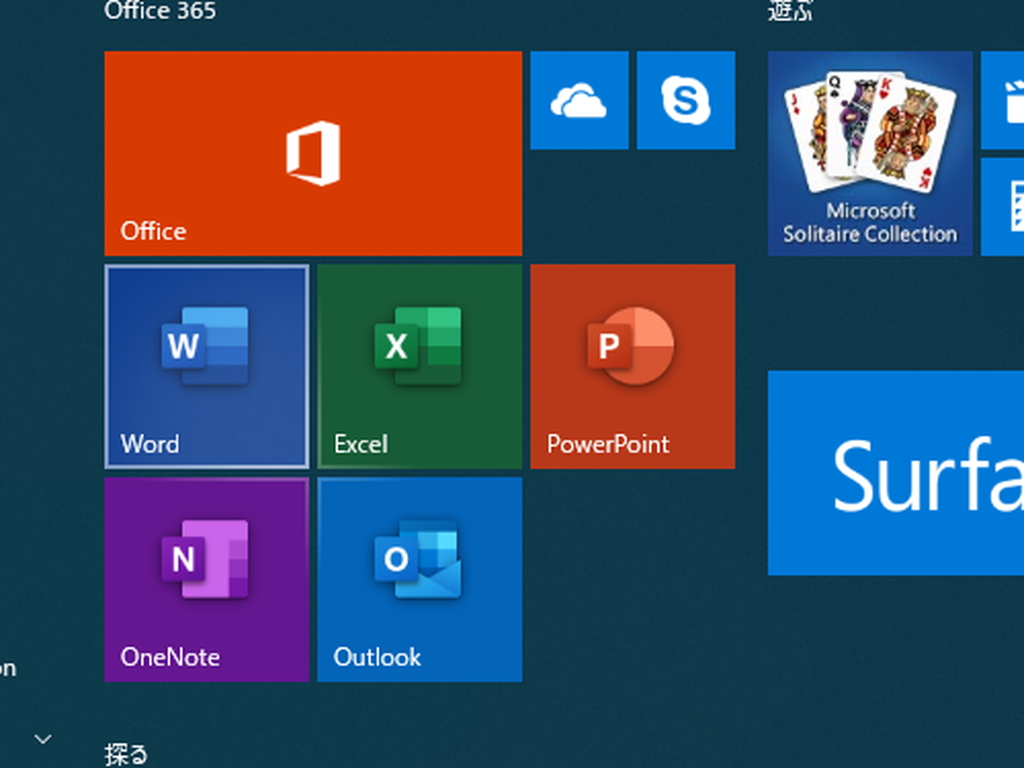The width and height of the screenshot is (1024, 768).
Task: Click the "探る" section label
Action: coord(125,755)
